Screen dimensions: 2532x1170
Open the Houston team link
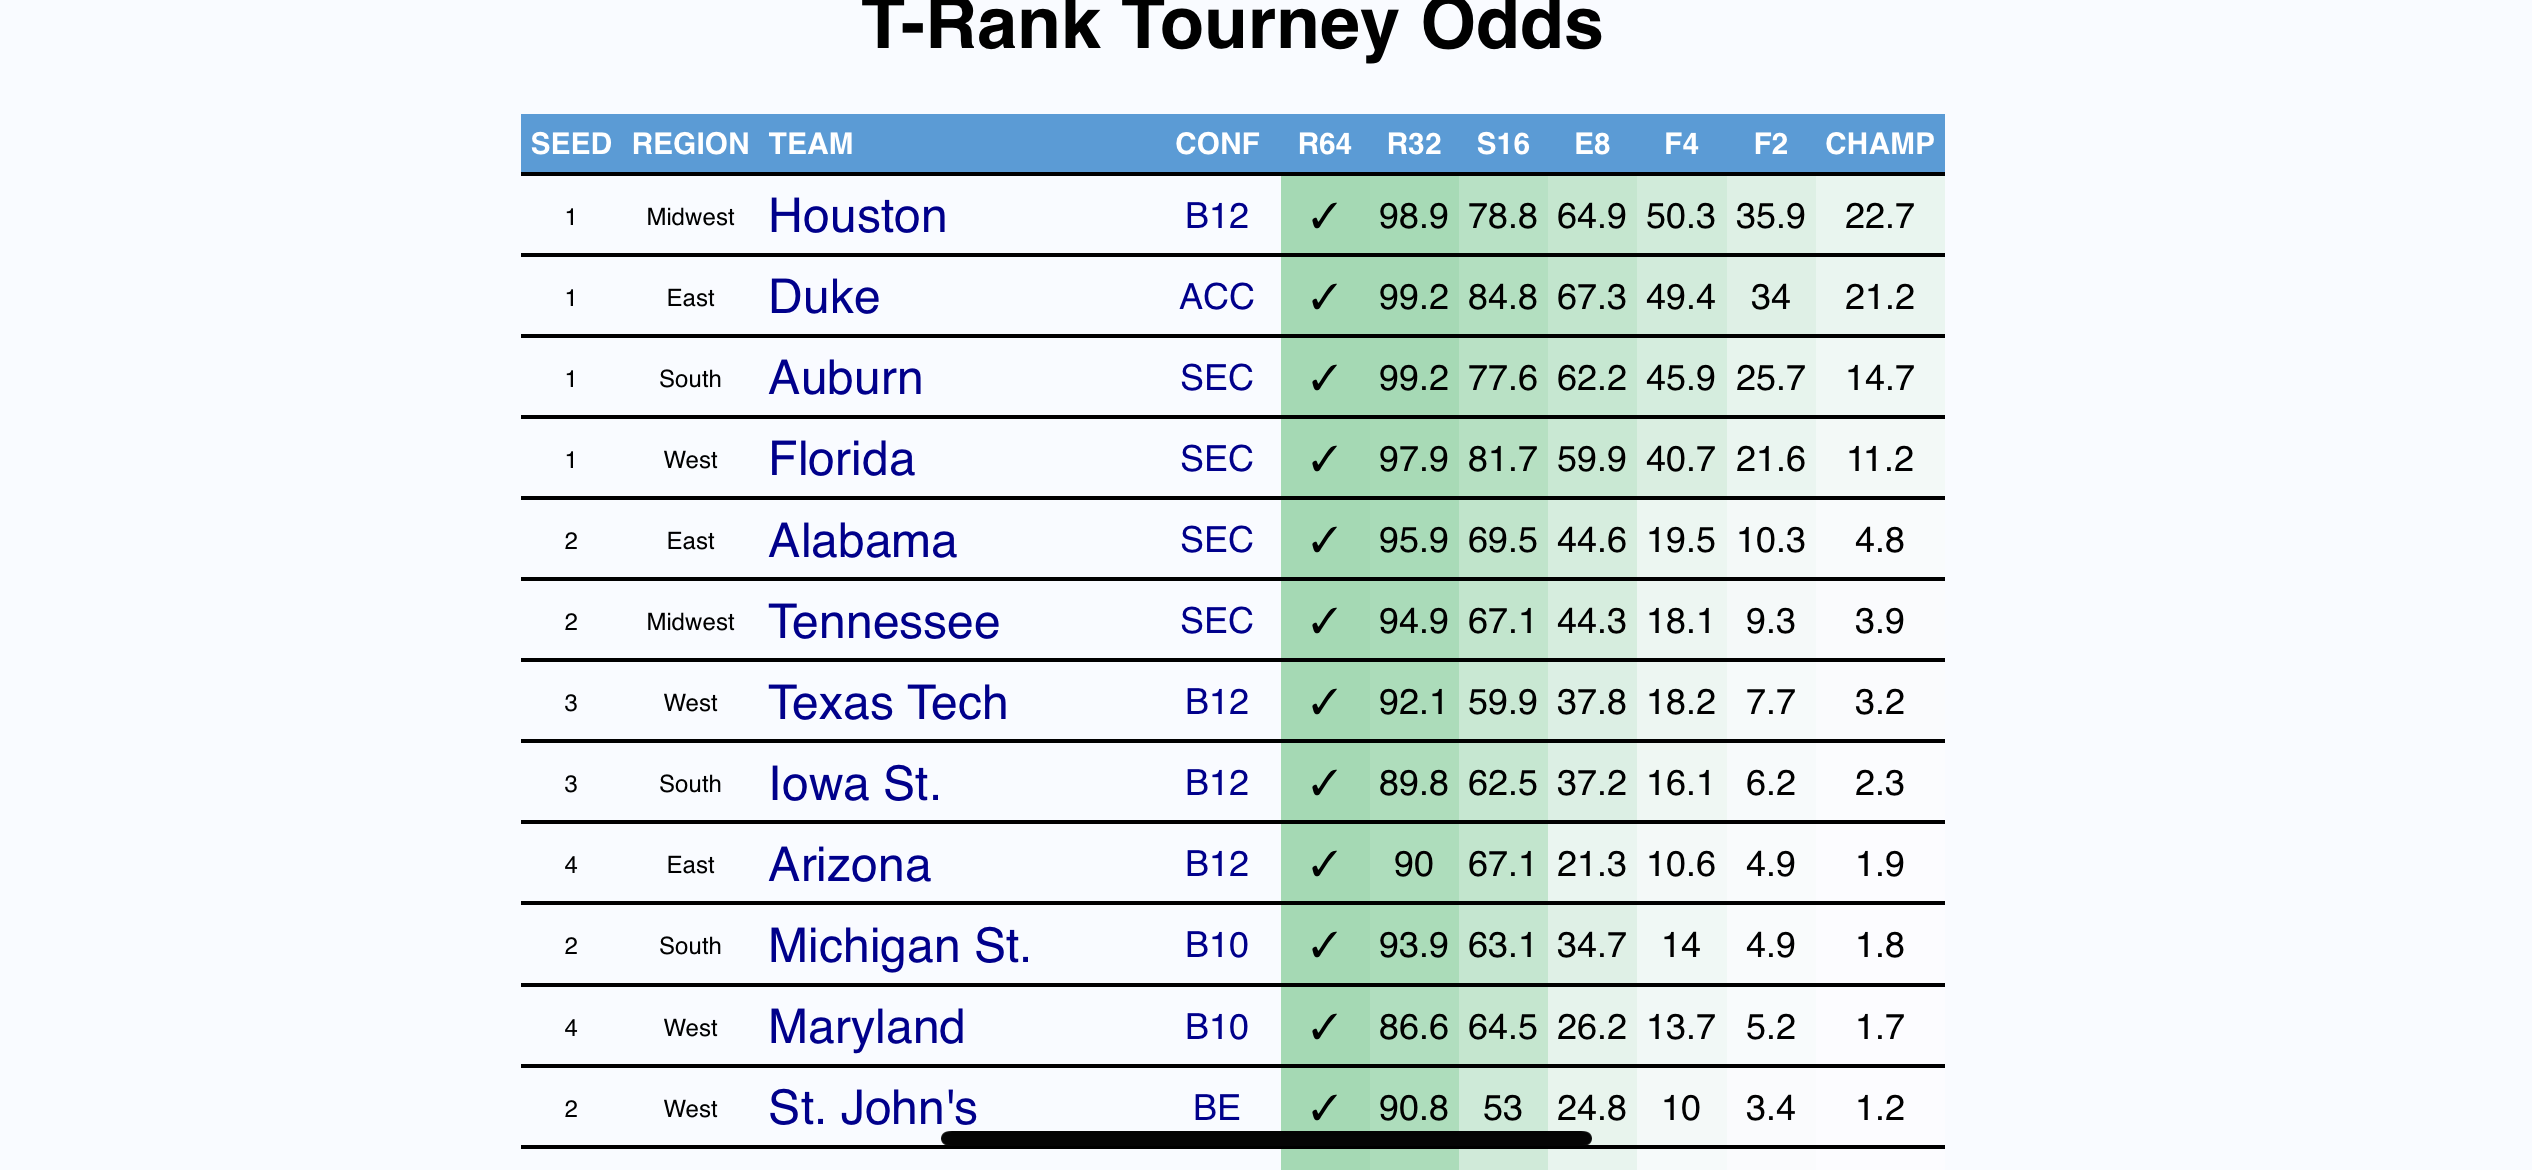tap(857, 216)
